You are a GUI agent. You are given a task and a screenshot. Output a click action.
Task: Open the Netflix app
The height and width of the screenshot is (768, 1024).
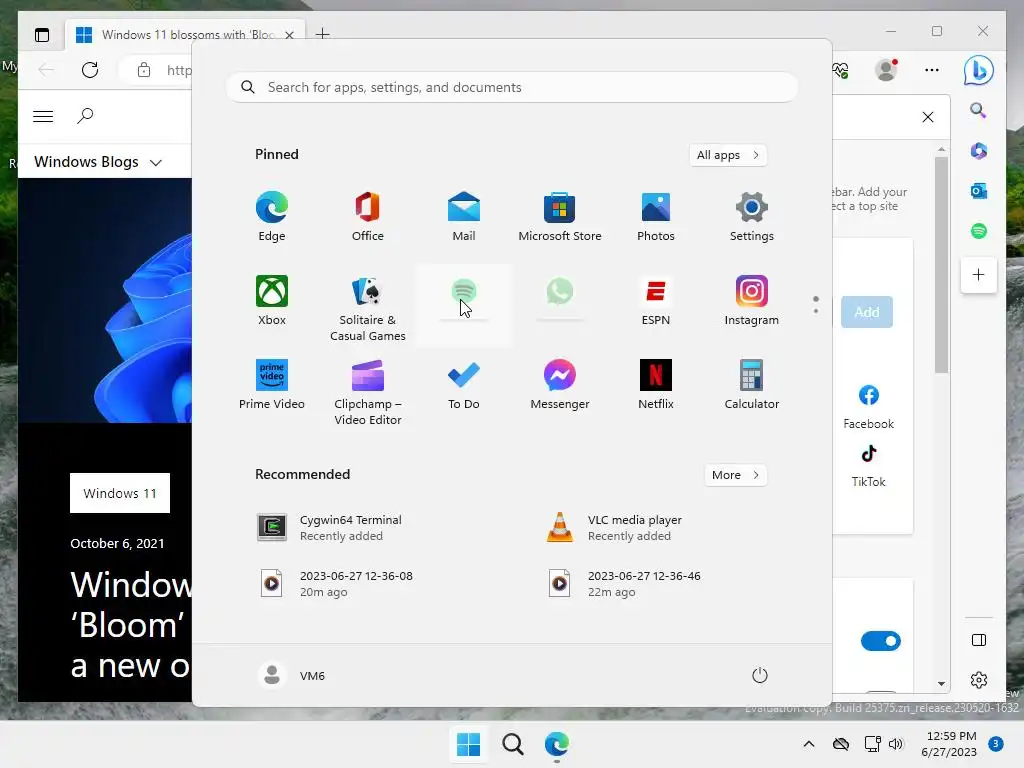(x=656, y=385)
